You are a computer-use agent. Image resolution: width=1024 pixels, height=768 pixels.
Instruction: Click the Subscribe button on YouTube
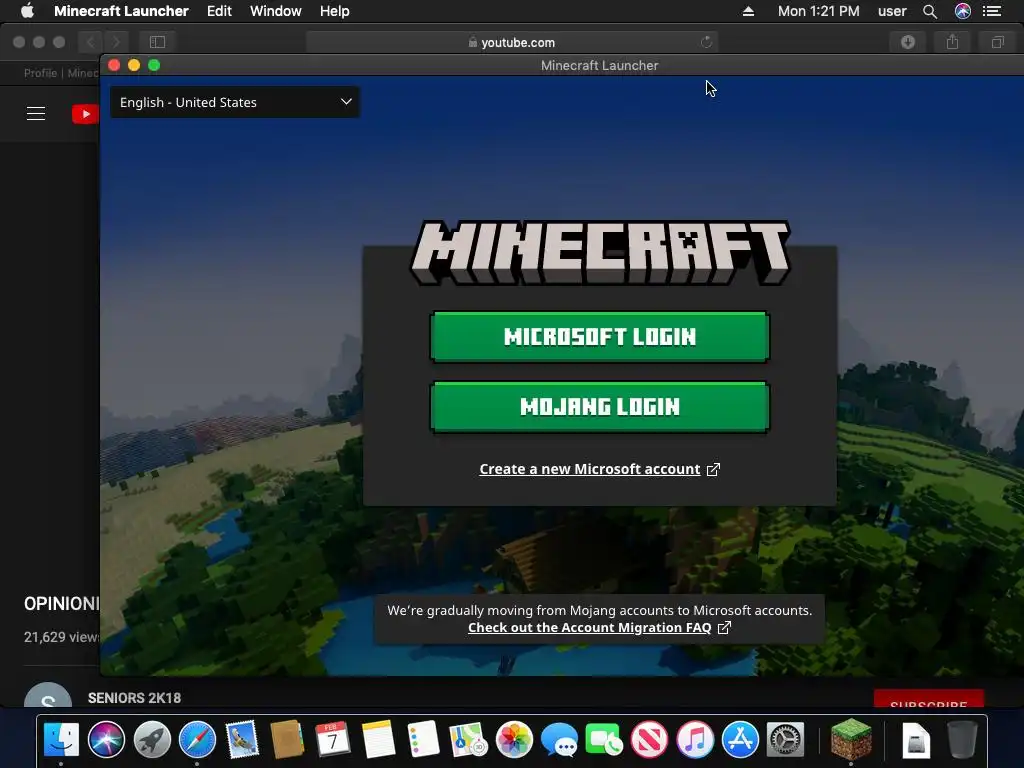[929, 698]
